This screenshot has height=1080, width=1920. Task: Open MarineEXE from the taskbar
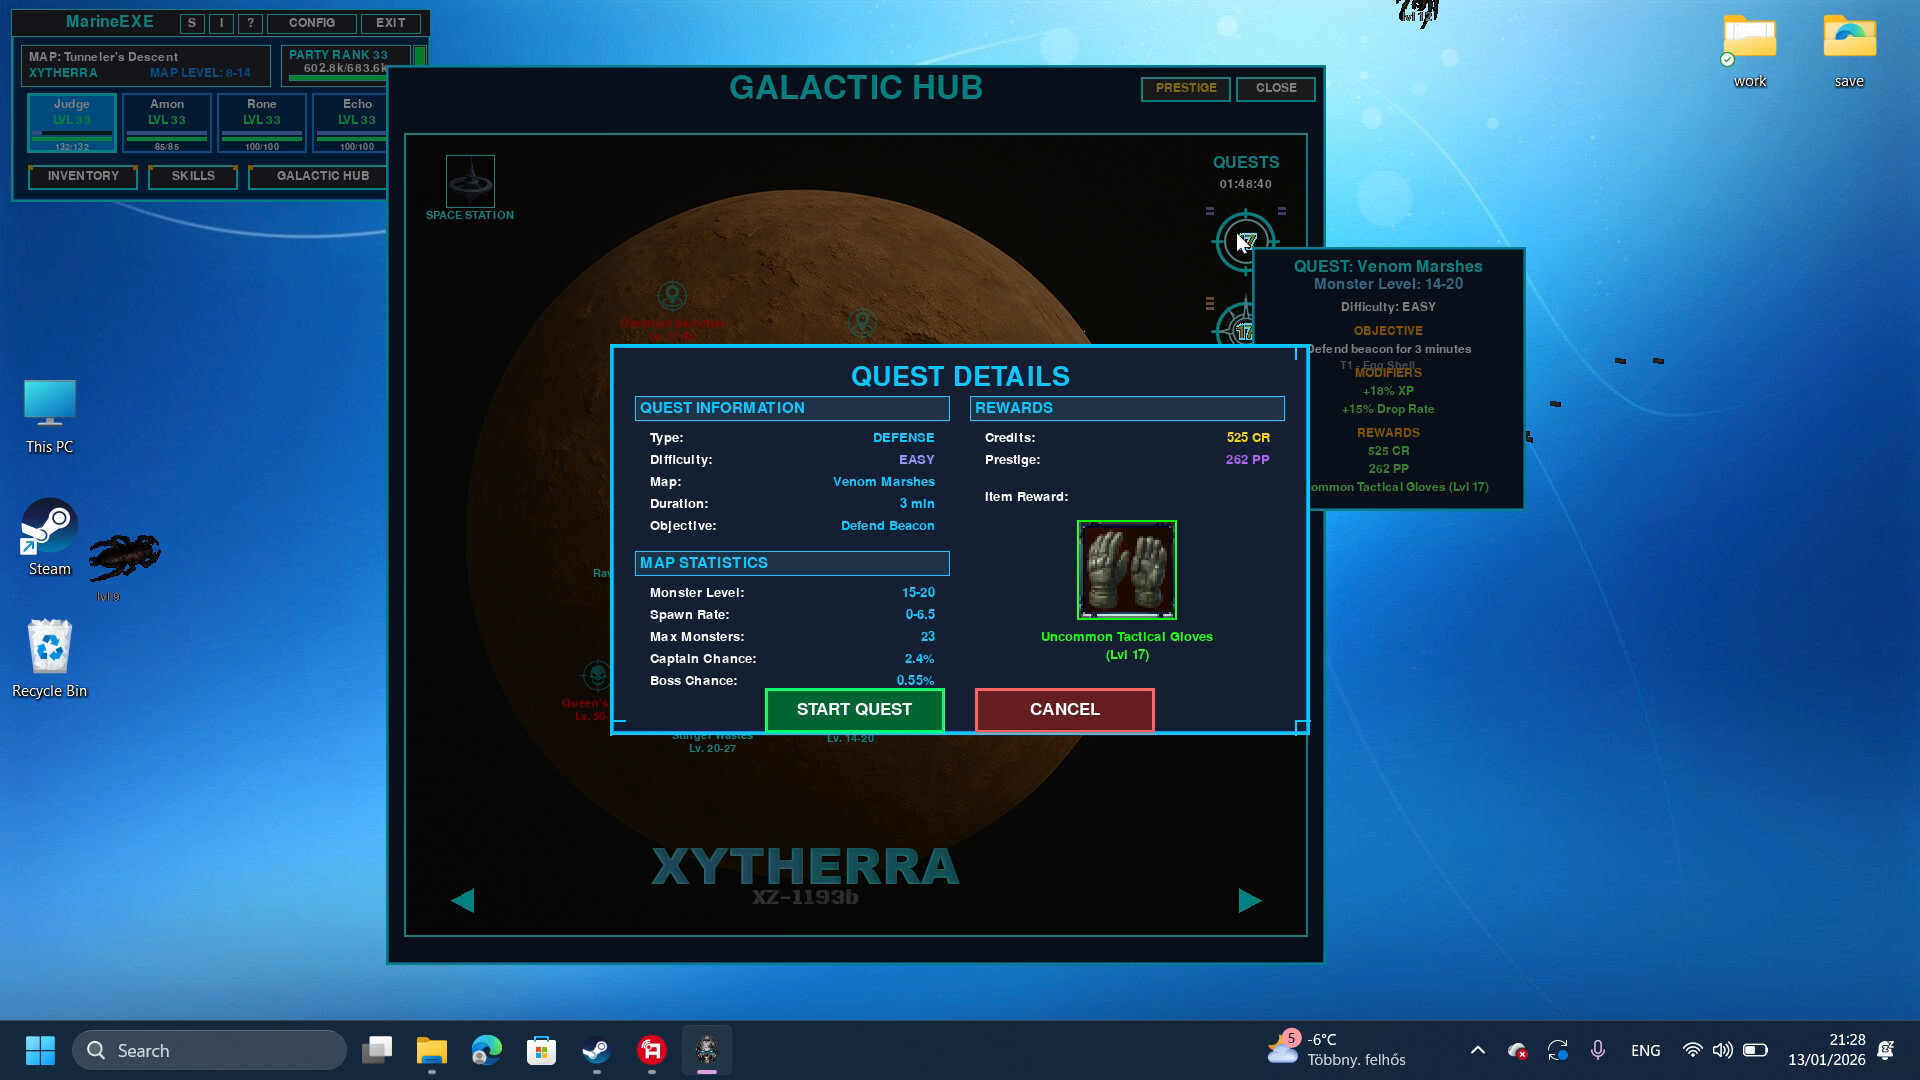[707, 1050]
